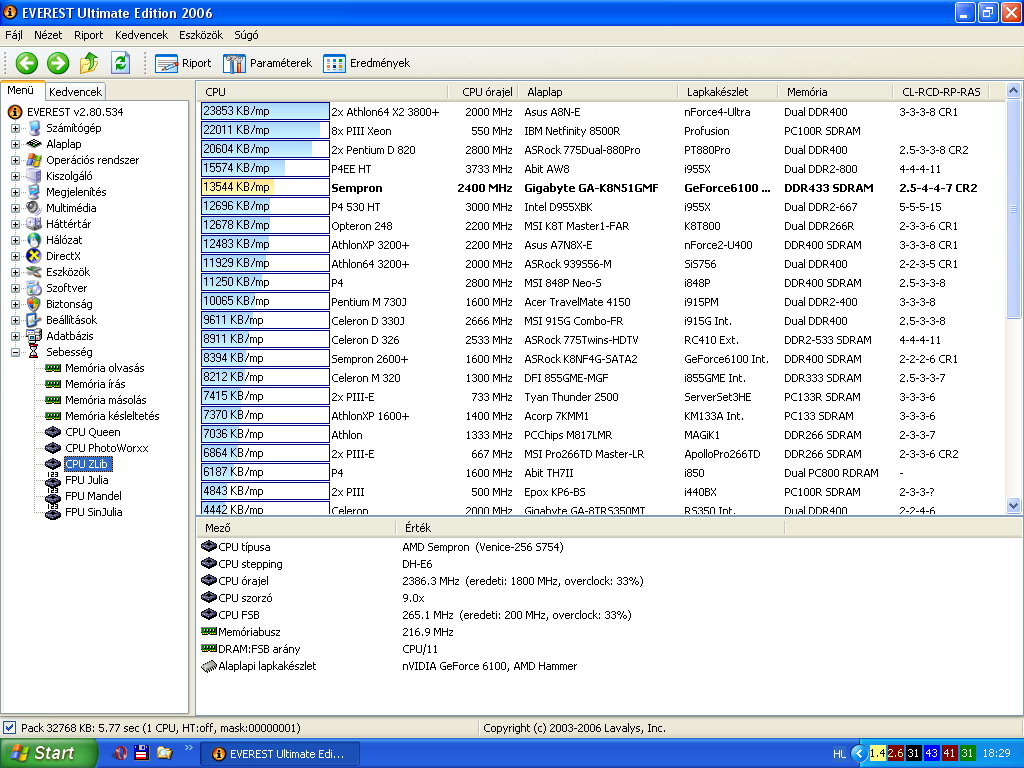1024x768 pixels.
Task: Open EVEREST Ultimate Edition taskbar button
Action: tap(280, 754)
